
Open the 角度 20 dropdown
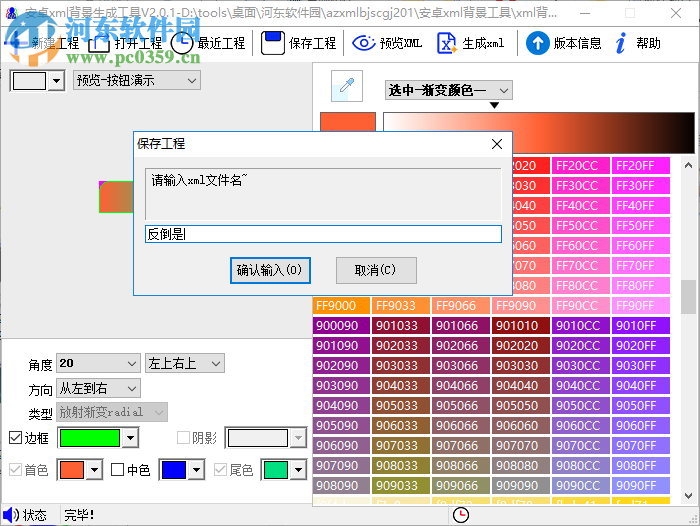98,363
